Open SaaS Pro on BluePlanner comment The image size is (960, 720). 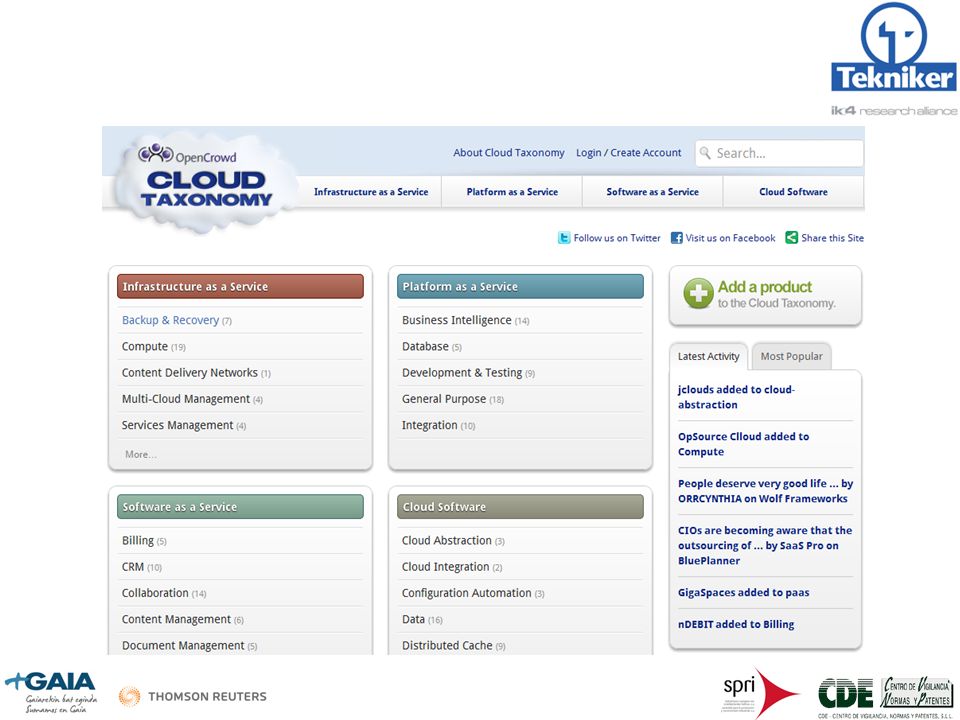pos(765,546)
